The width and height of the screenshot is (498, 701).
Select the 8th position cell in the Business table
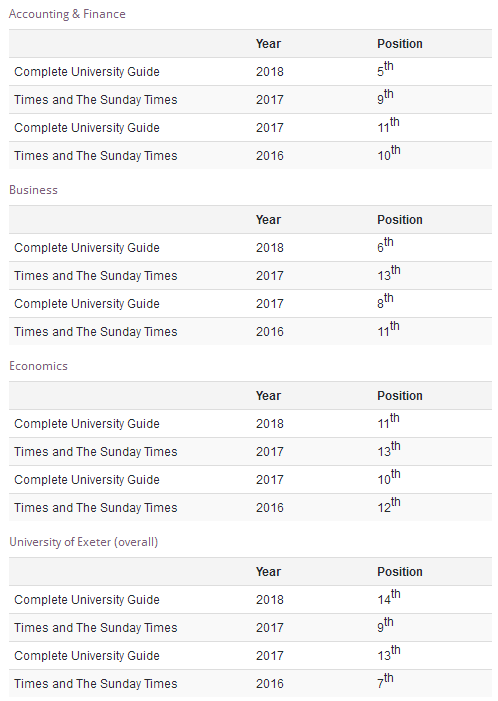pos(385,301)
